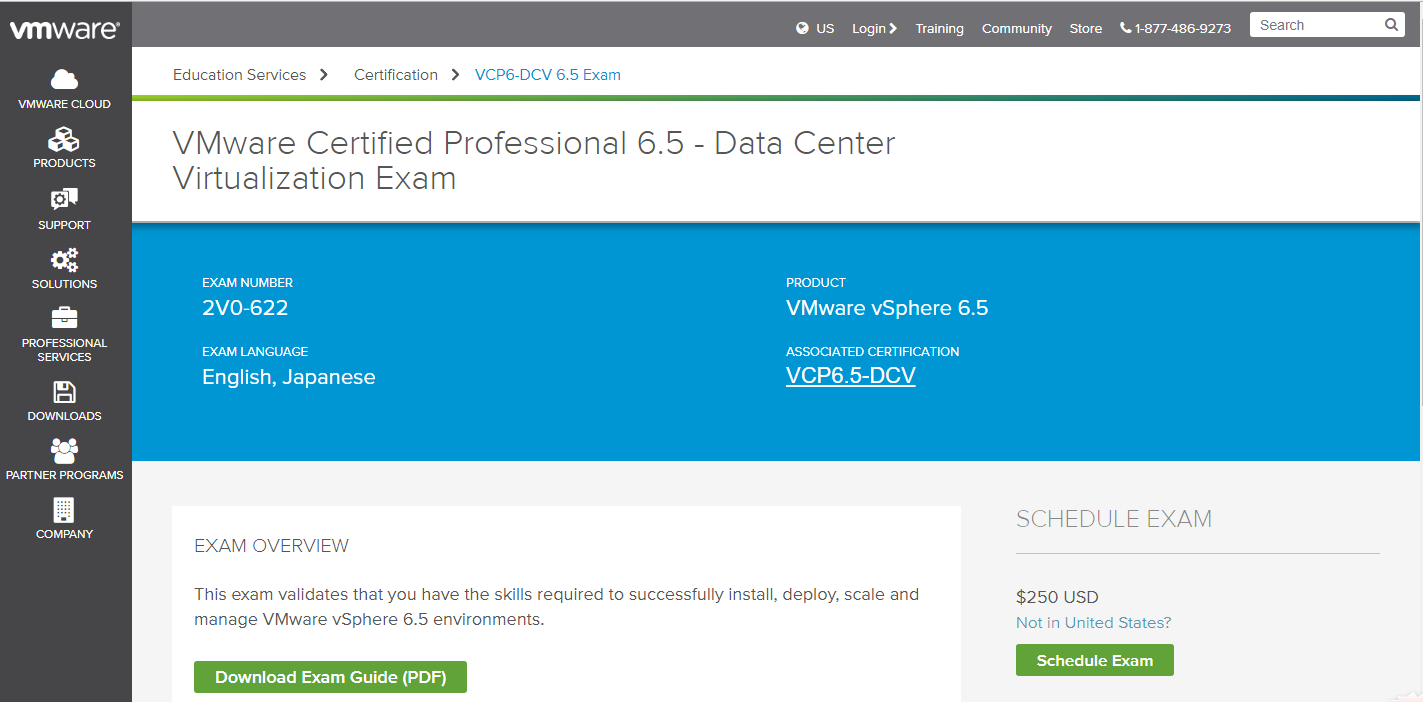
Task: Click the Not in United States? link
Action: [1093, 622]
